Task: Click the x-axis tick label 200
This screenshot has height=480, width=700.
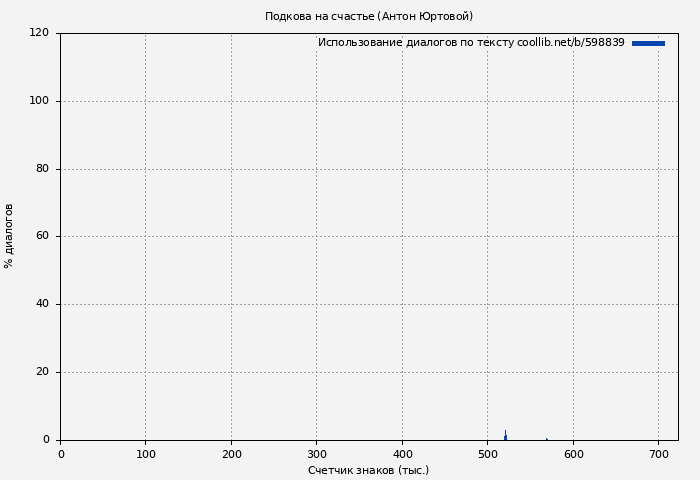Action: (231, 454)
